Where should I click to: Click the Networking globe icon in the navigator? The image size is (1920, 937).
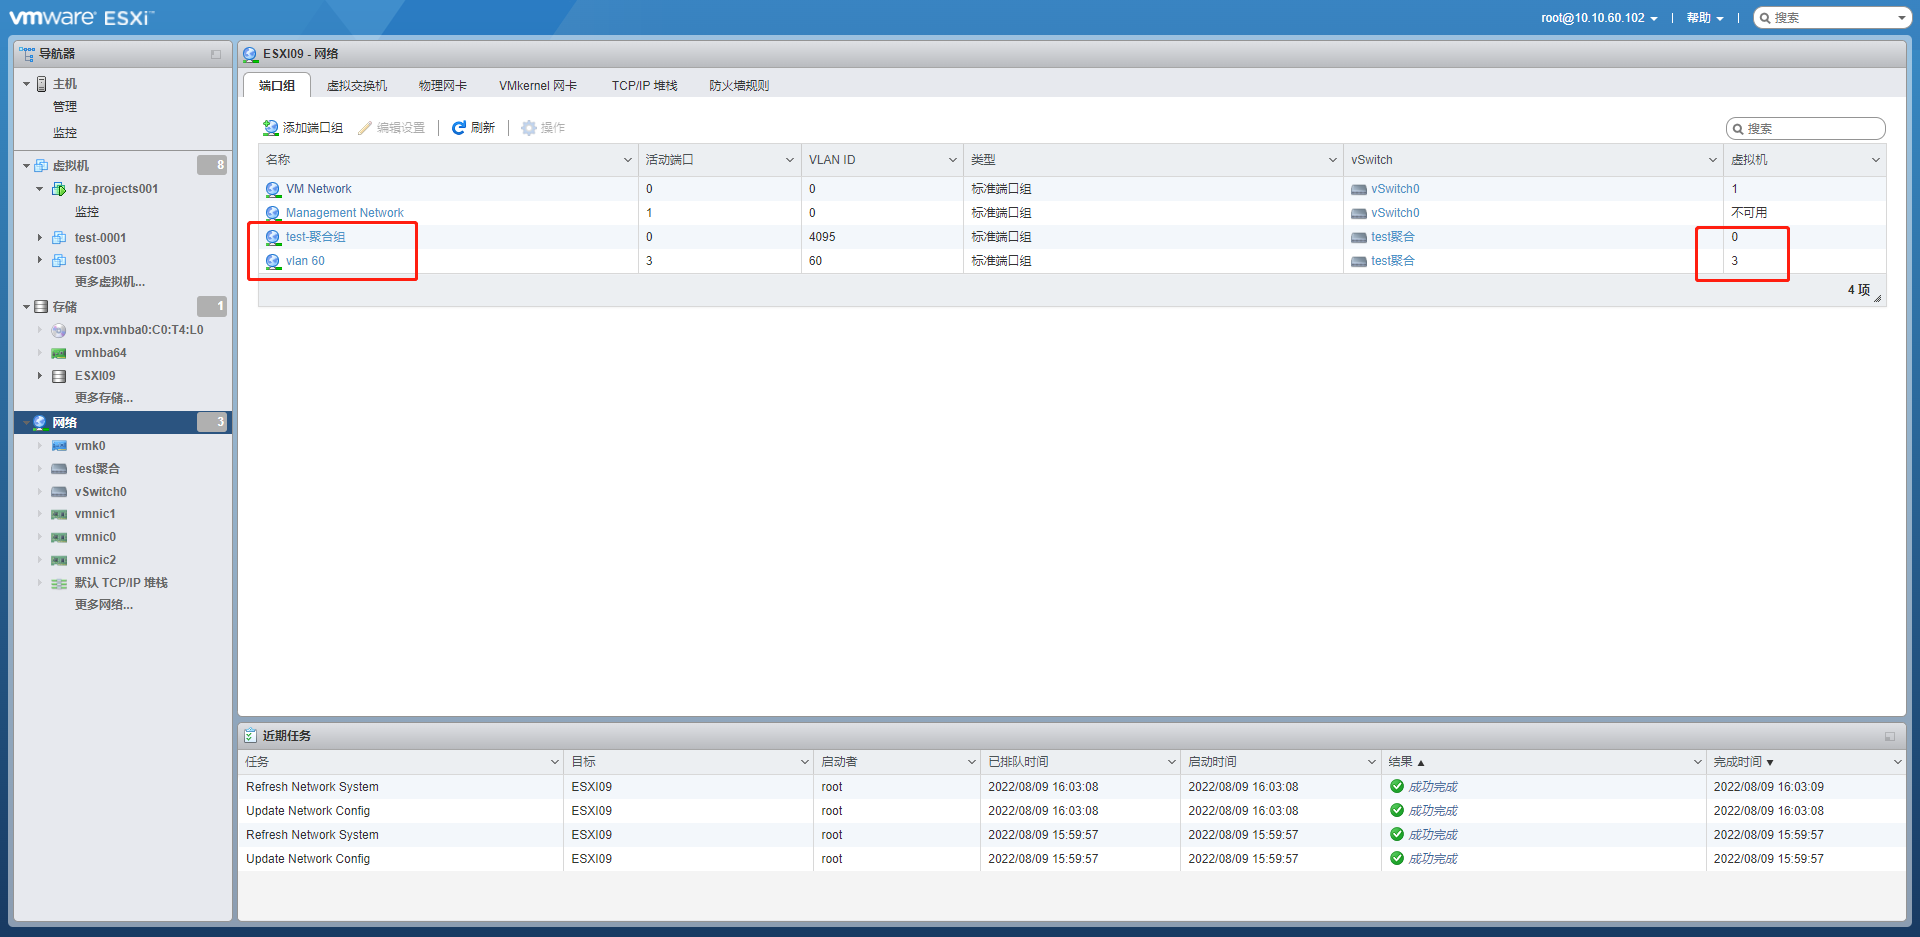(40, 423)
